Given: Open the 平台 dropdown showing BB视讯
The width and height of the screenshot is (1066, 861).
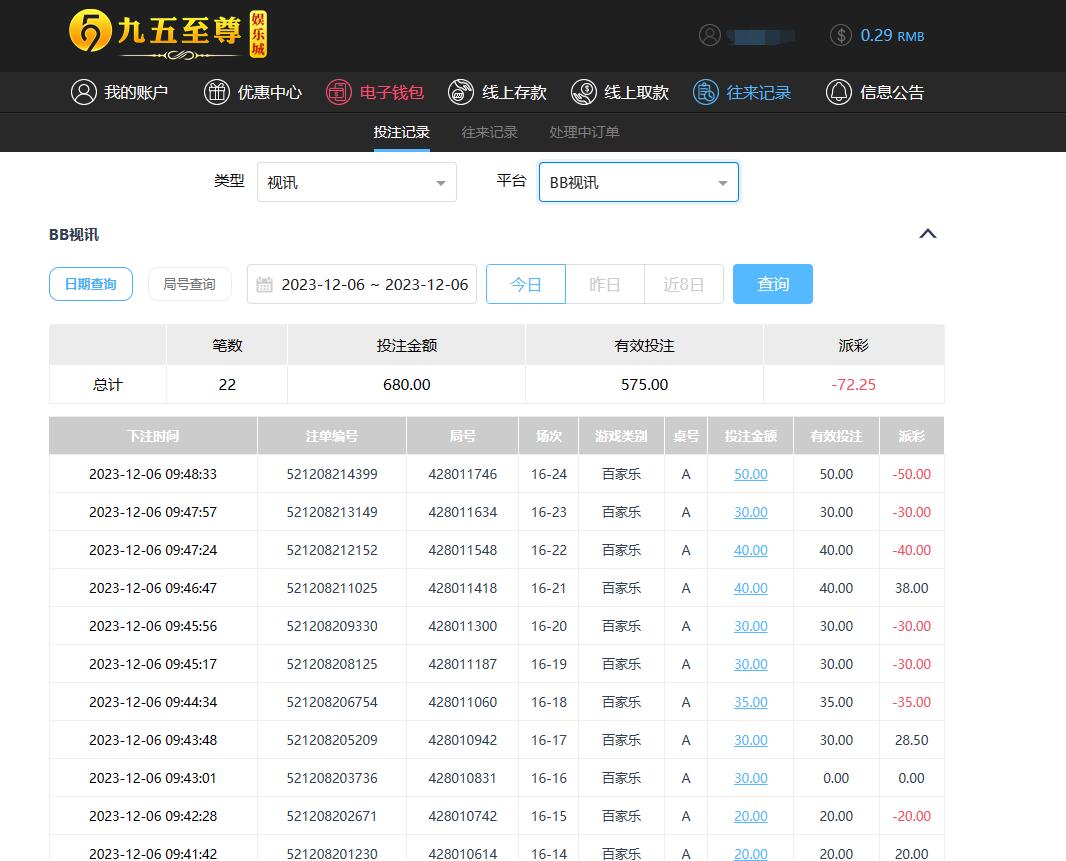Looking at the screenshot, I should click(638, 183).
